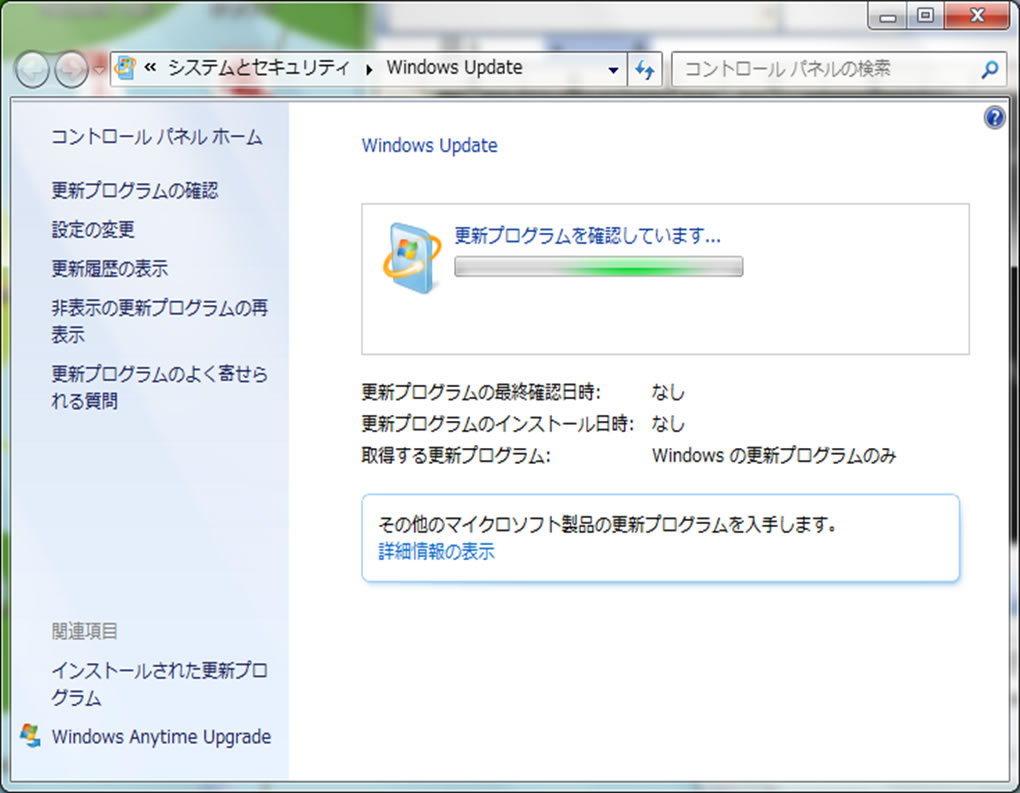The width and height of the screenshot is (1020, 793).
Task: Click the Windows の更新プログラムのみ value
Action: (x=774, y=455)
